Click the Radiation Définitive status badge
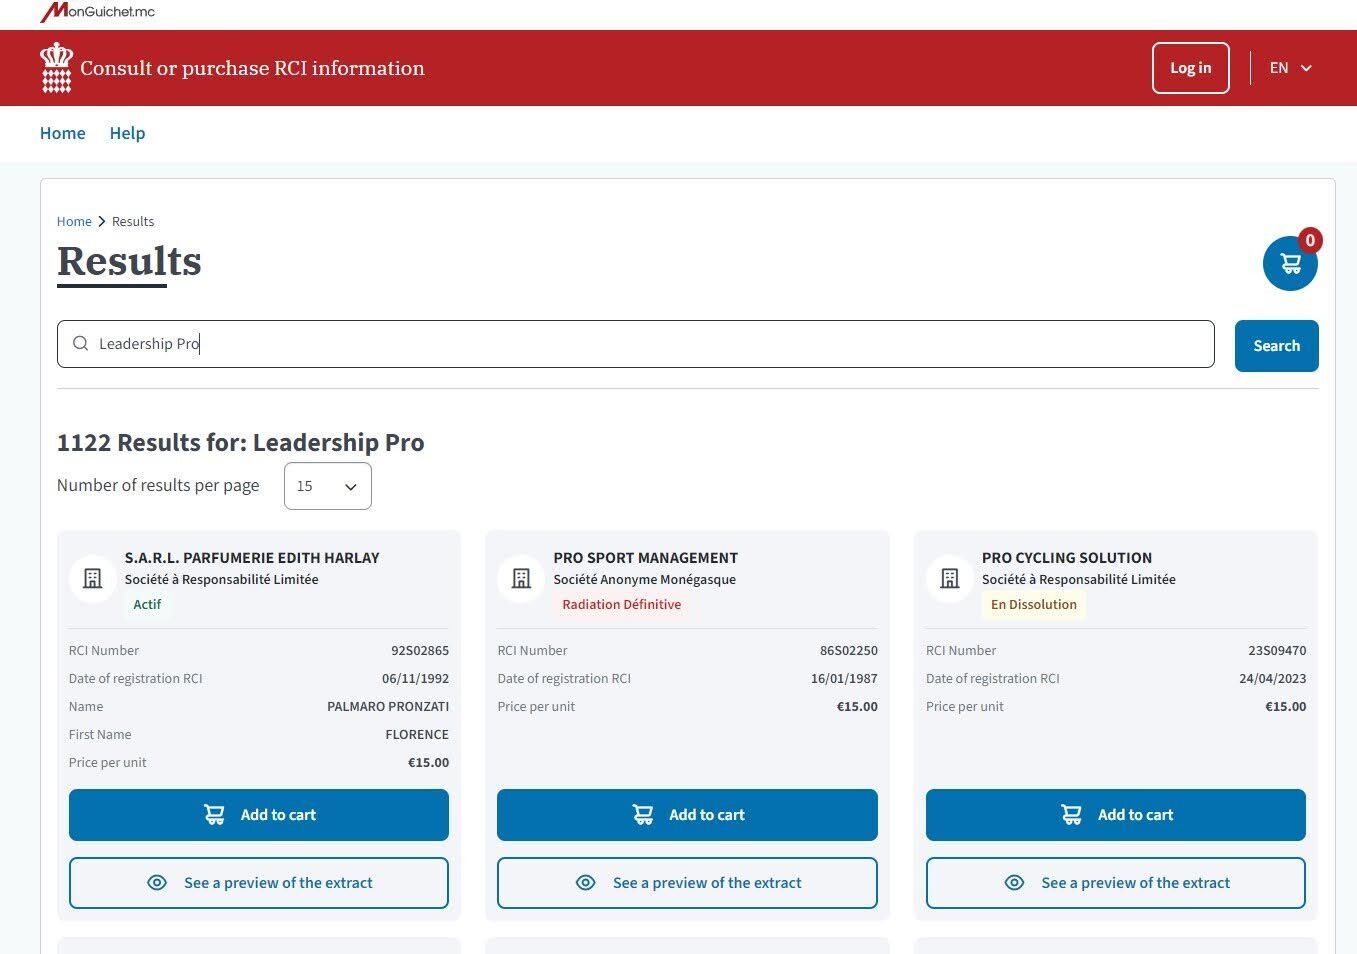The width and height of the screenshot is (1357, 954). click(x=621, y=604)
